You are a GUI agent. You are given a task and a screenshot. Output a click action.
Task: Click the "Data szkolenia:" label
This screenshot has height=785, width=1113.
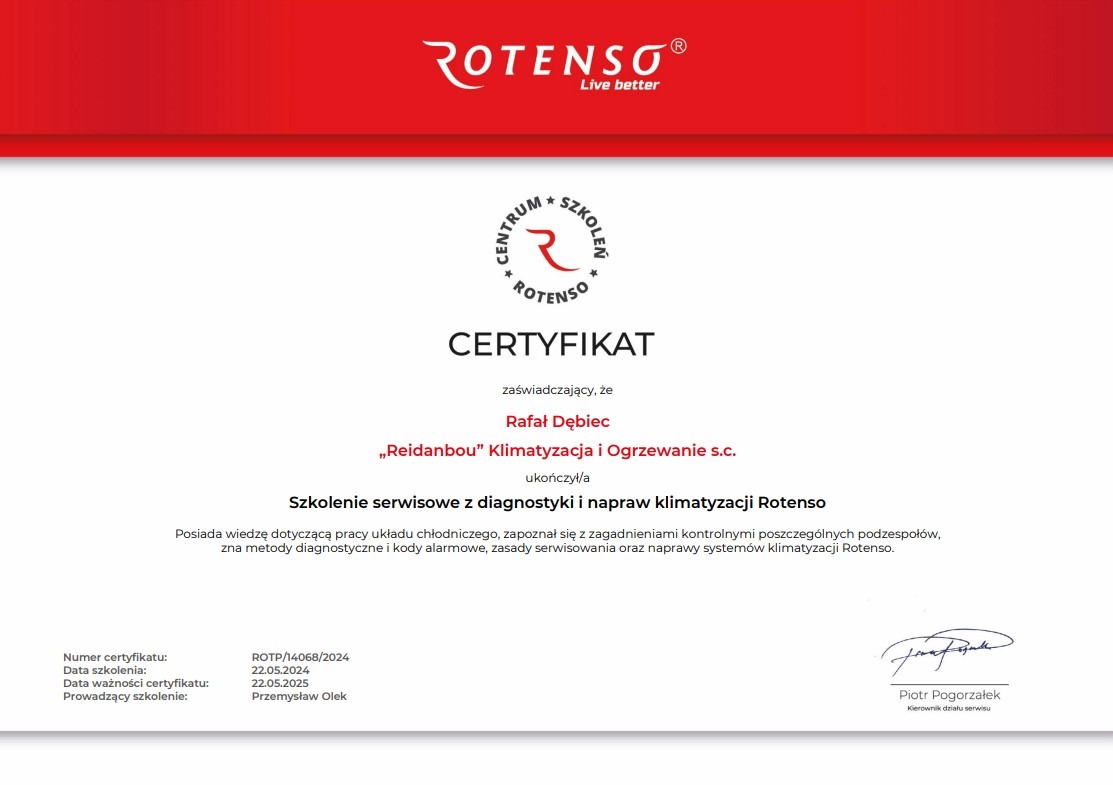coord(105,670)
